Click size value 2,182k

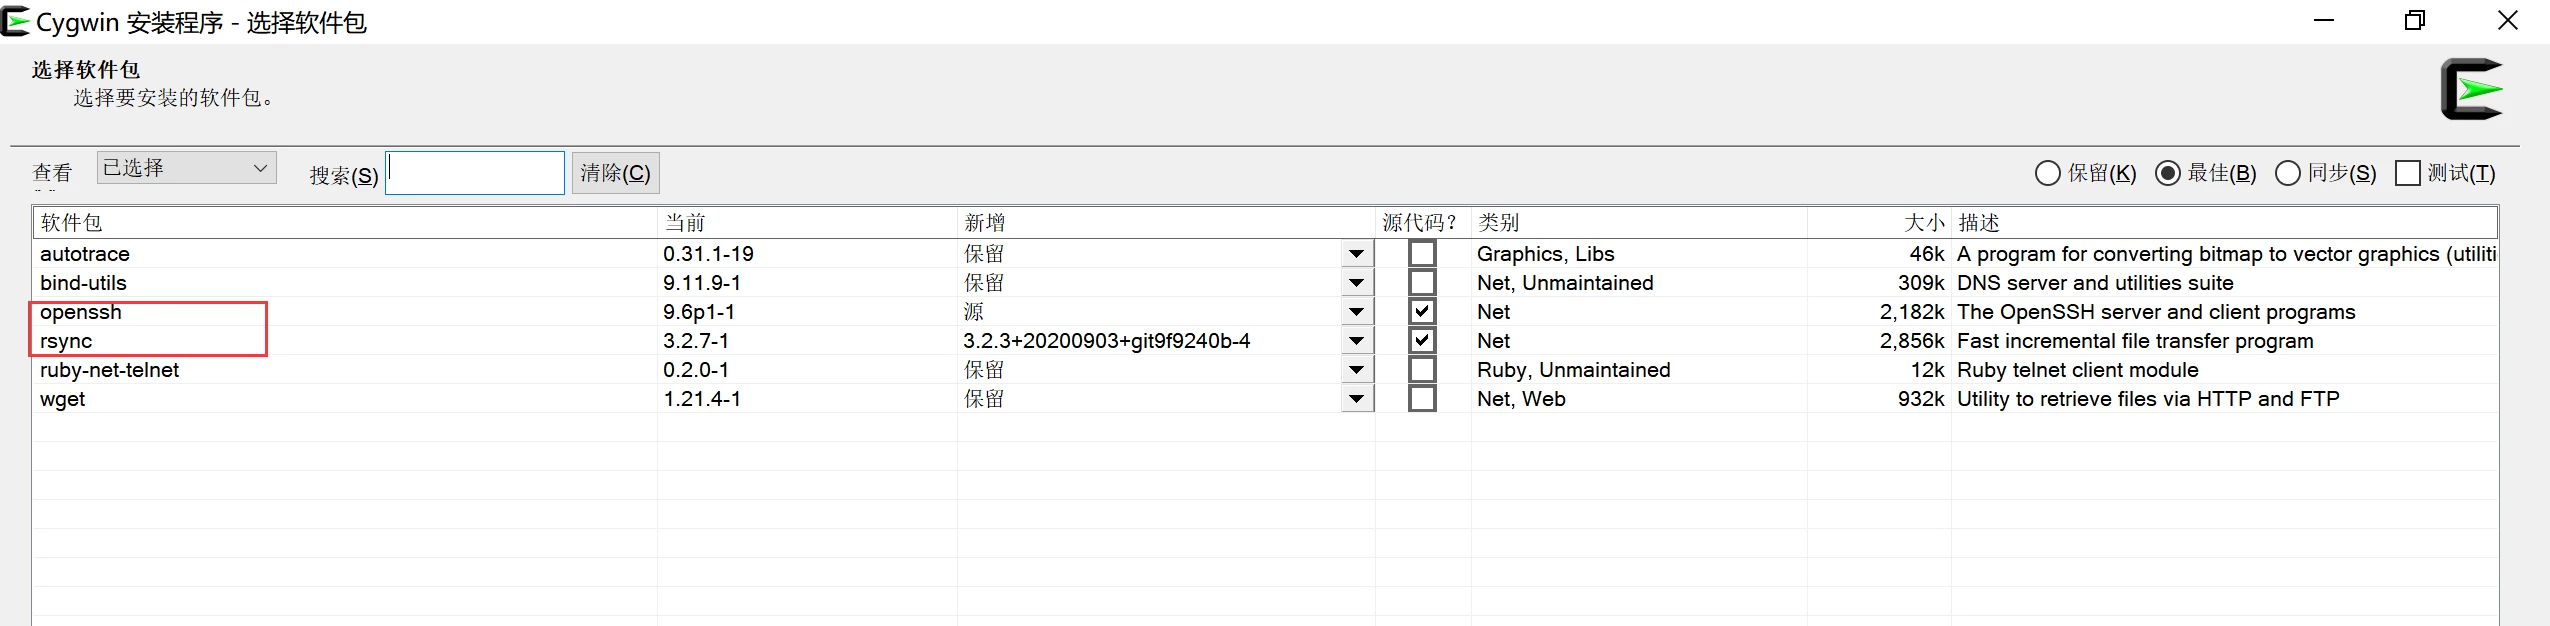pos(1912,312)
